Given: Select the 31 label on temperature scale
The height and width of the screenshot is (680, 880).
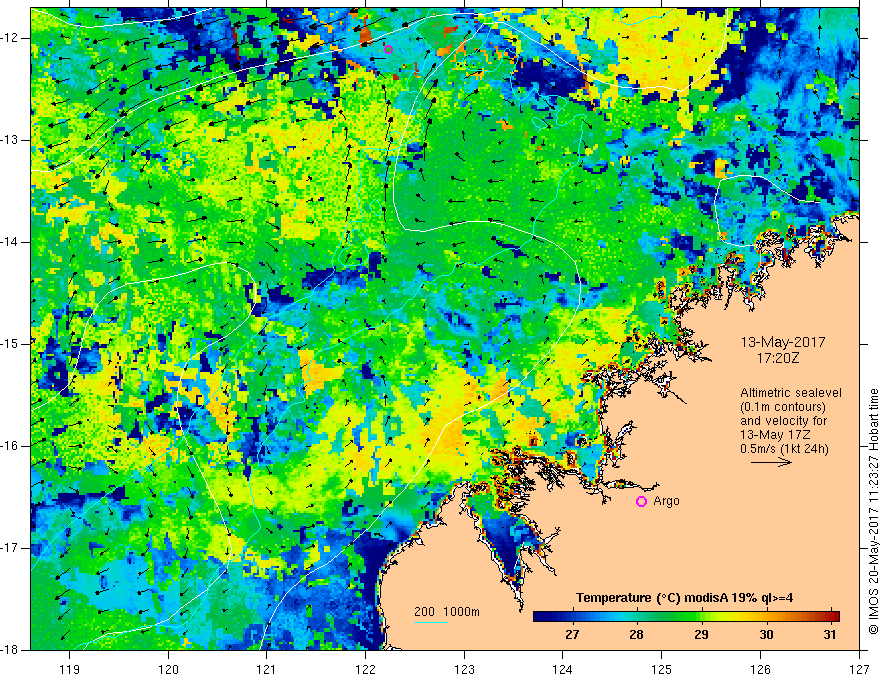Looking at the screenshot, I should (830, 635).
